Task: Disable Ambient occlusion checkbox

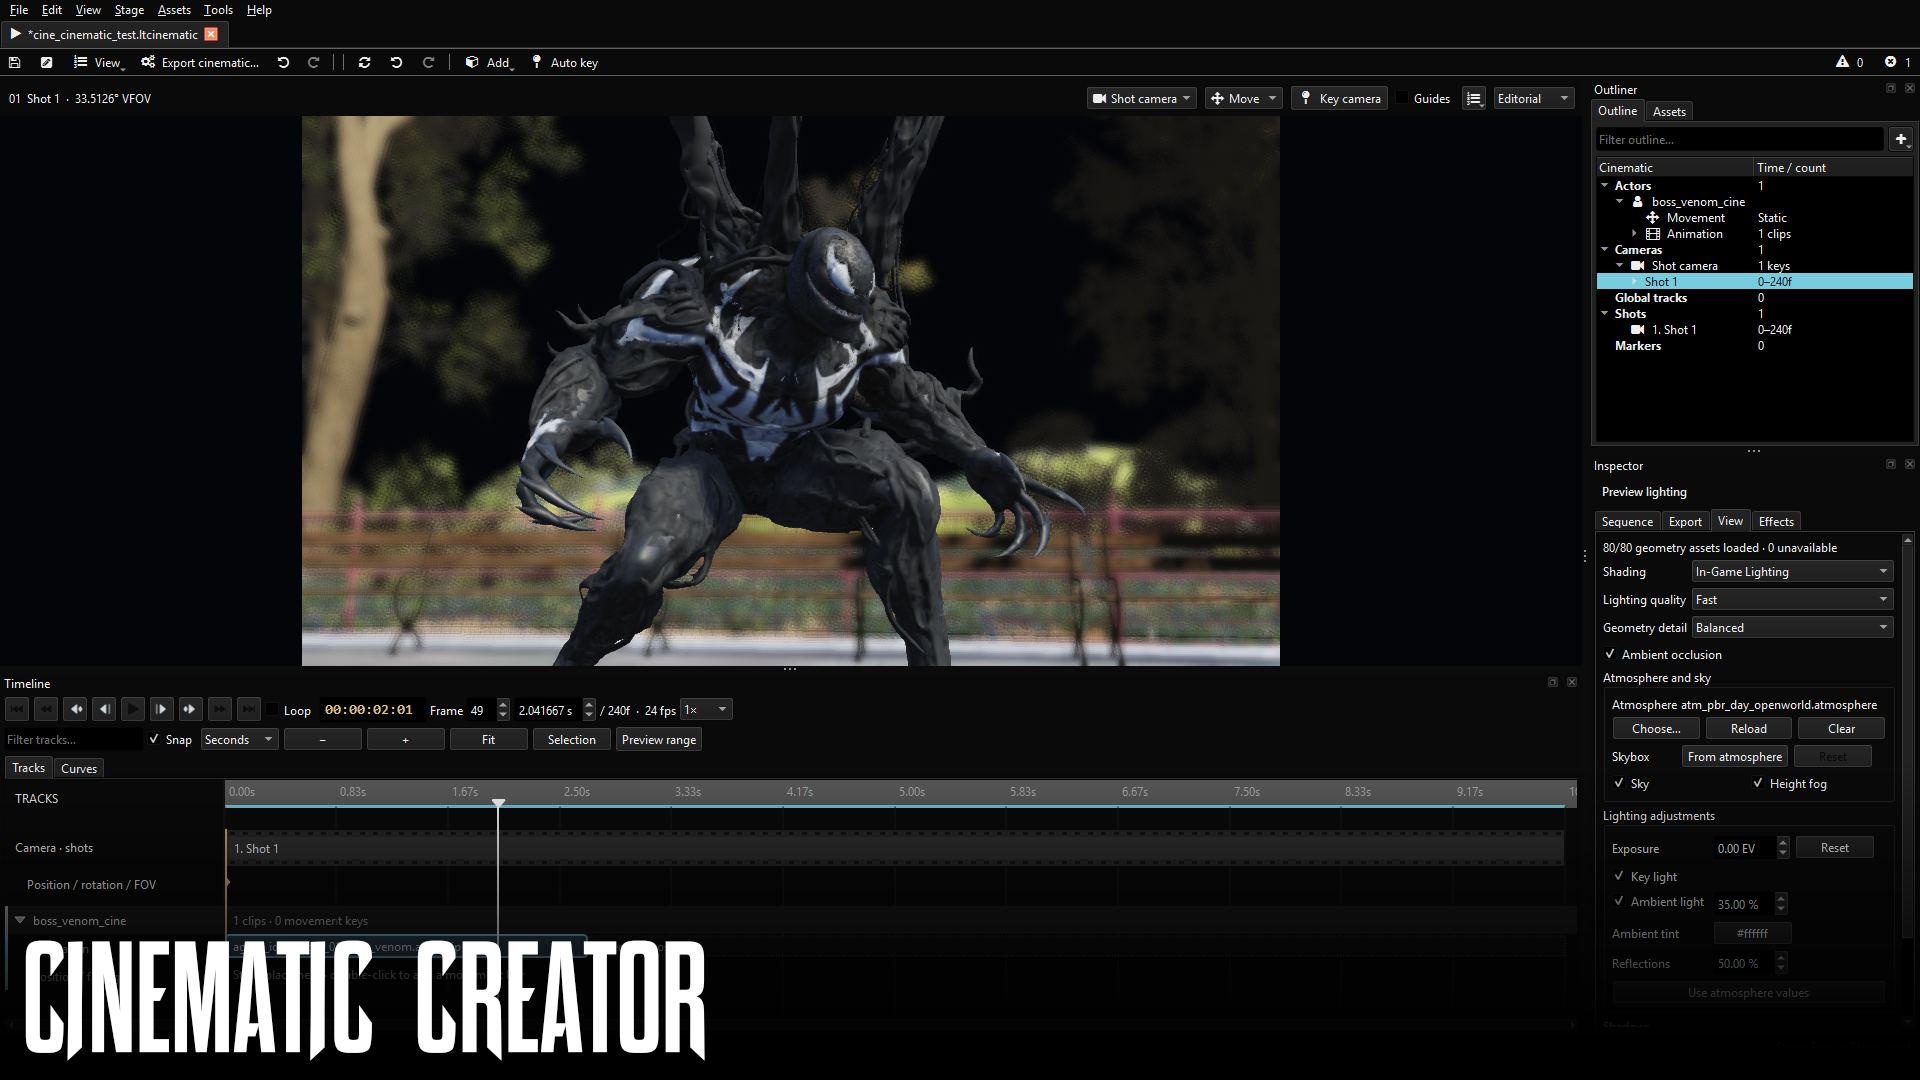Action: click(x=1610, y=654)
